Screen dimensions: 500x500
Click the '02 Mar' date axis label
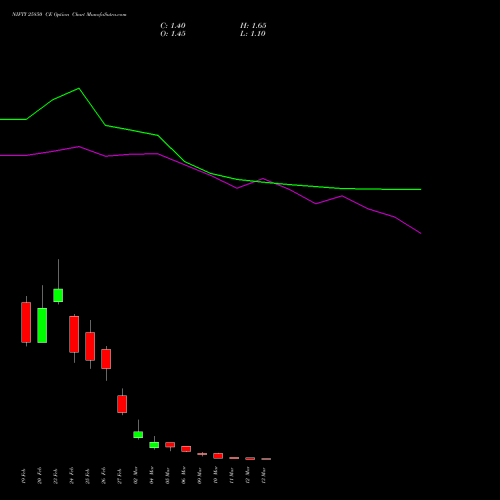tap(135, 476)
